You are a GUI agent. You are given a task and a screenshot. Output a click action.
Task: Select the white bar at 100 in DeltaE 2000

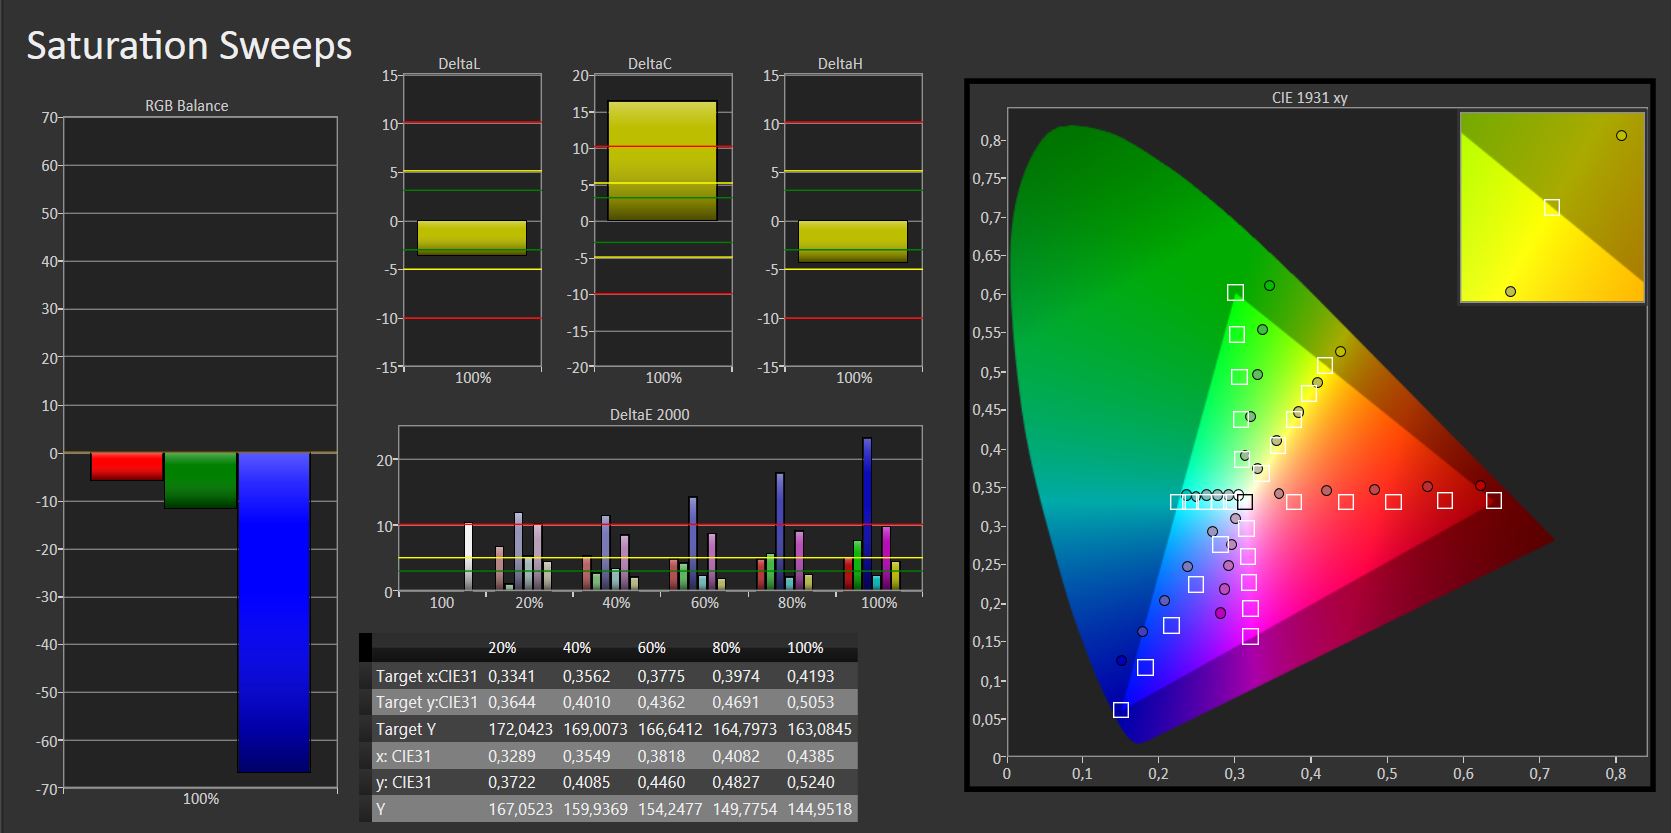(468, 557)
